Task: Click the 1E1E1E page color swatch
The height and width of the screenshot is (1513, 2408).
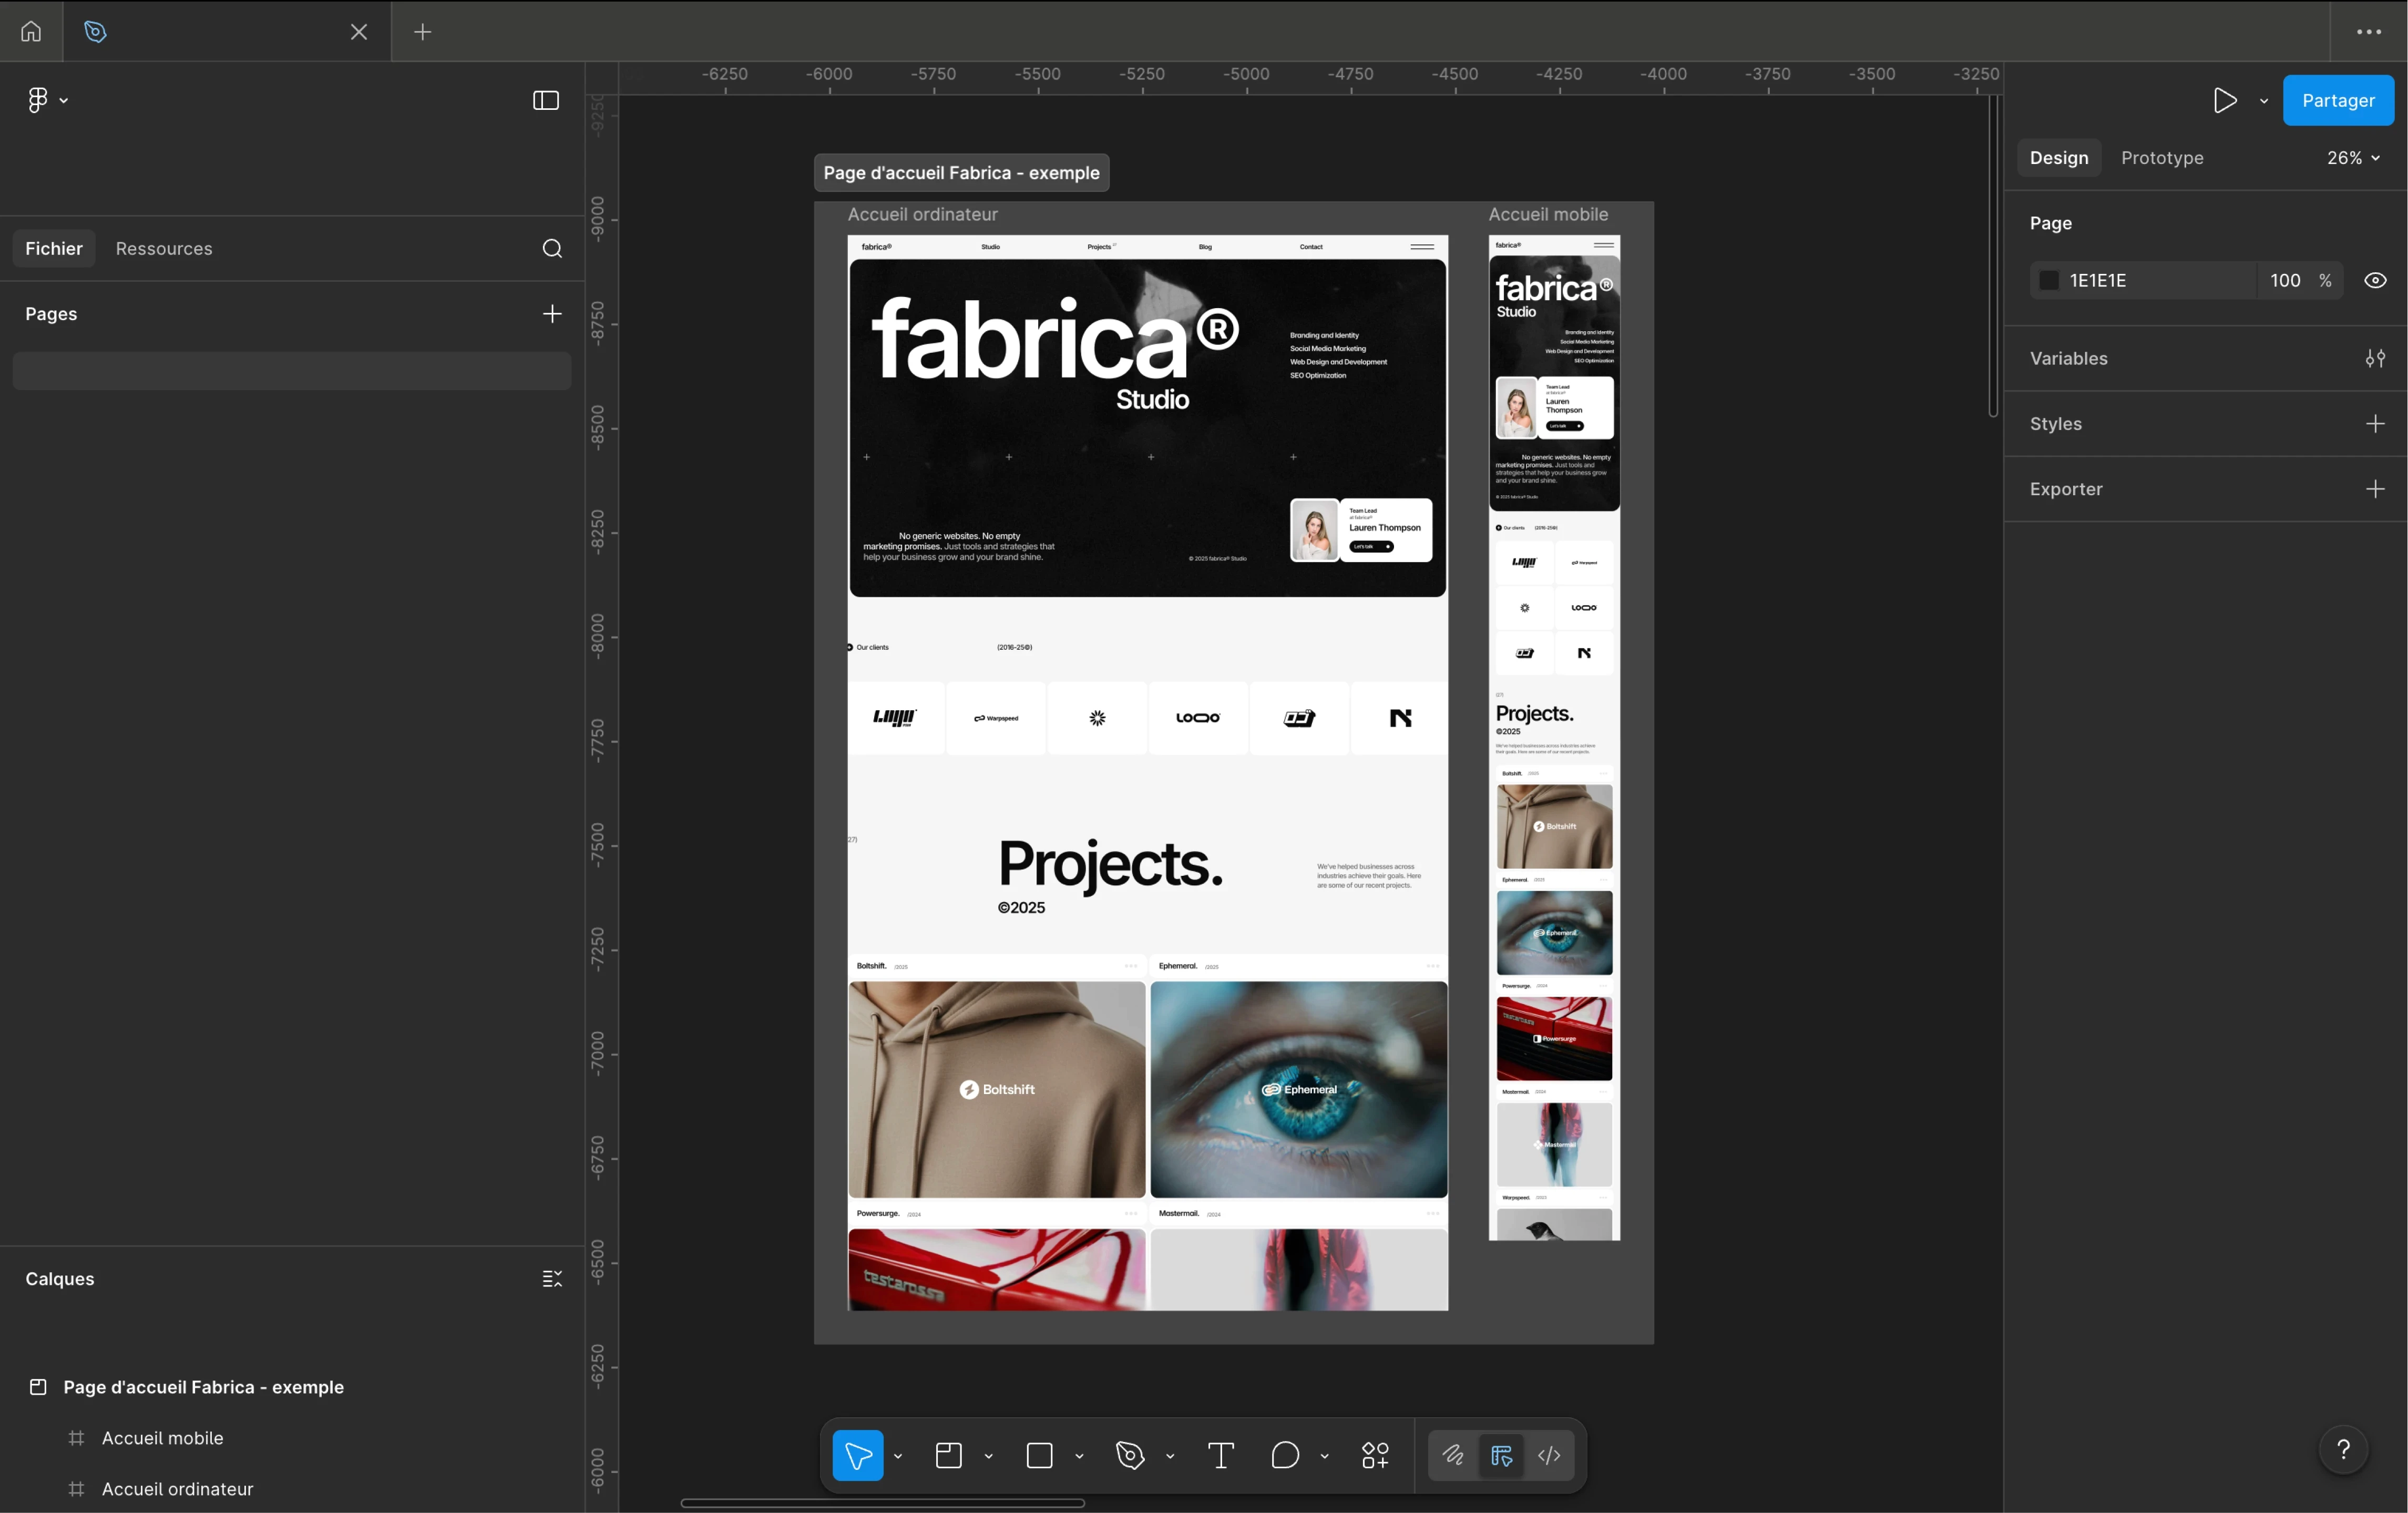Action: 2049,280
